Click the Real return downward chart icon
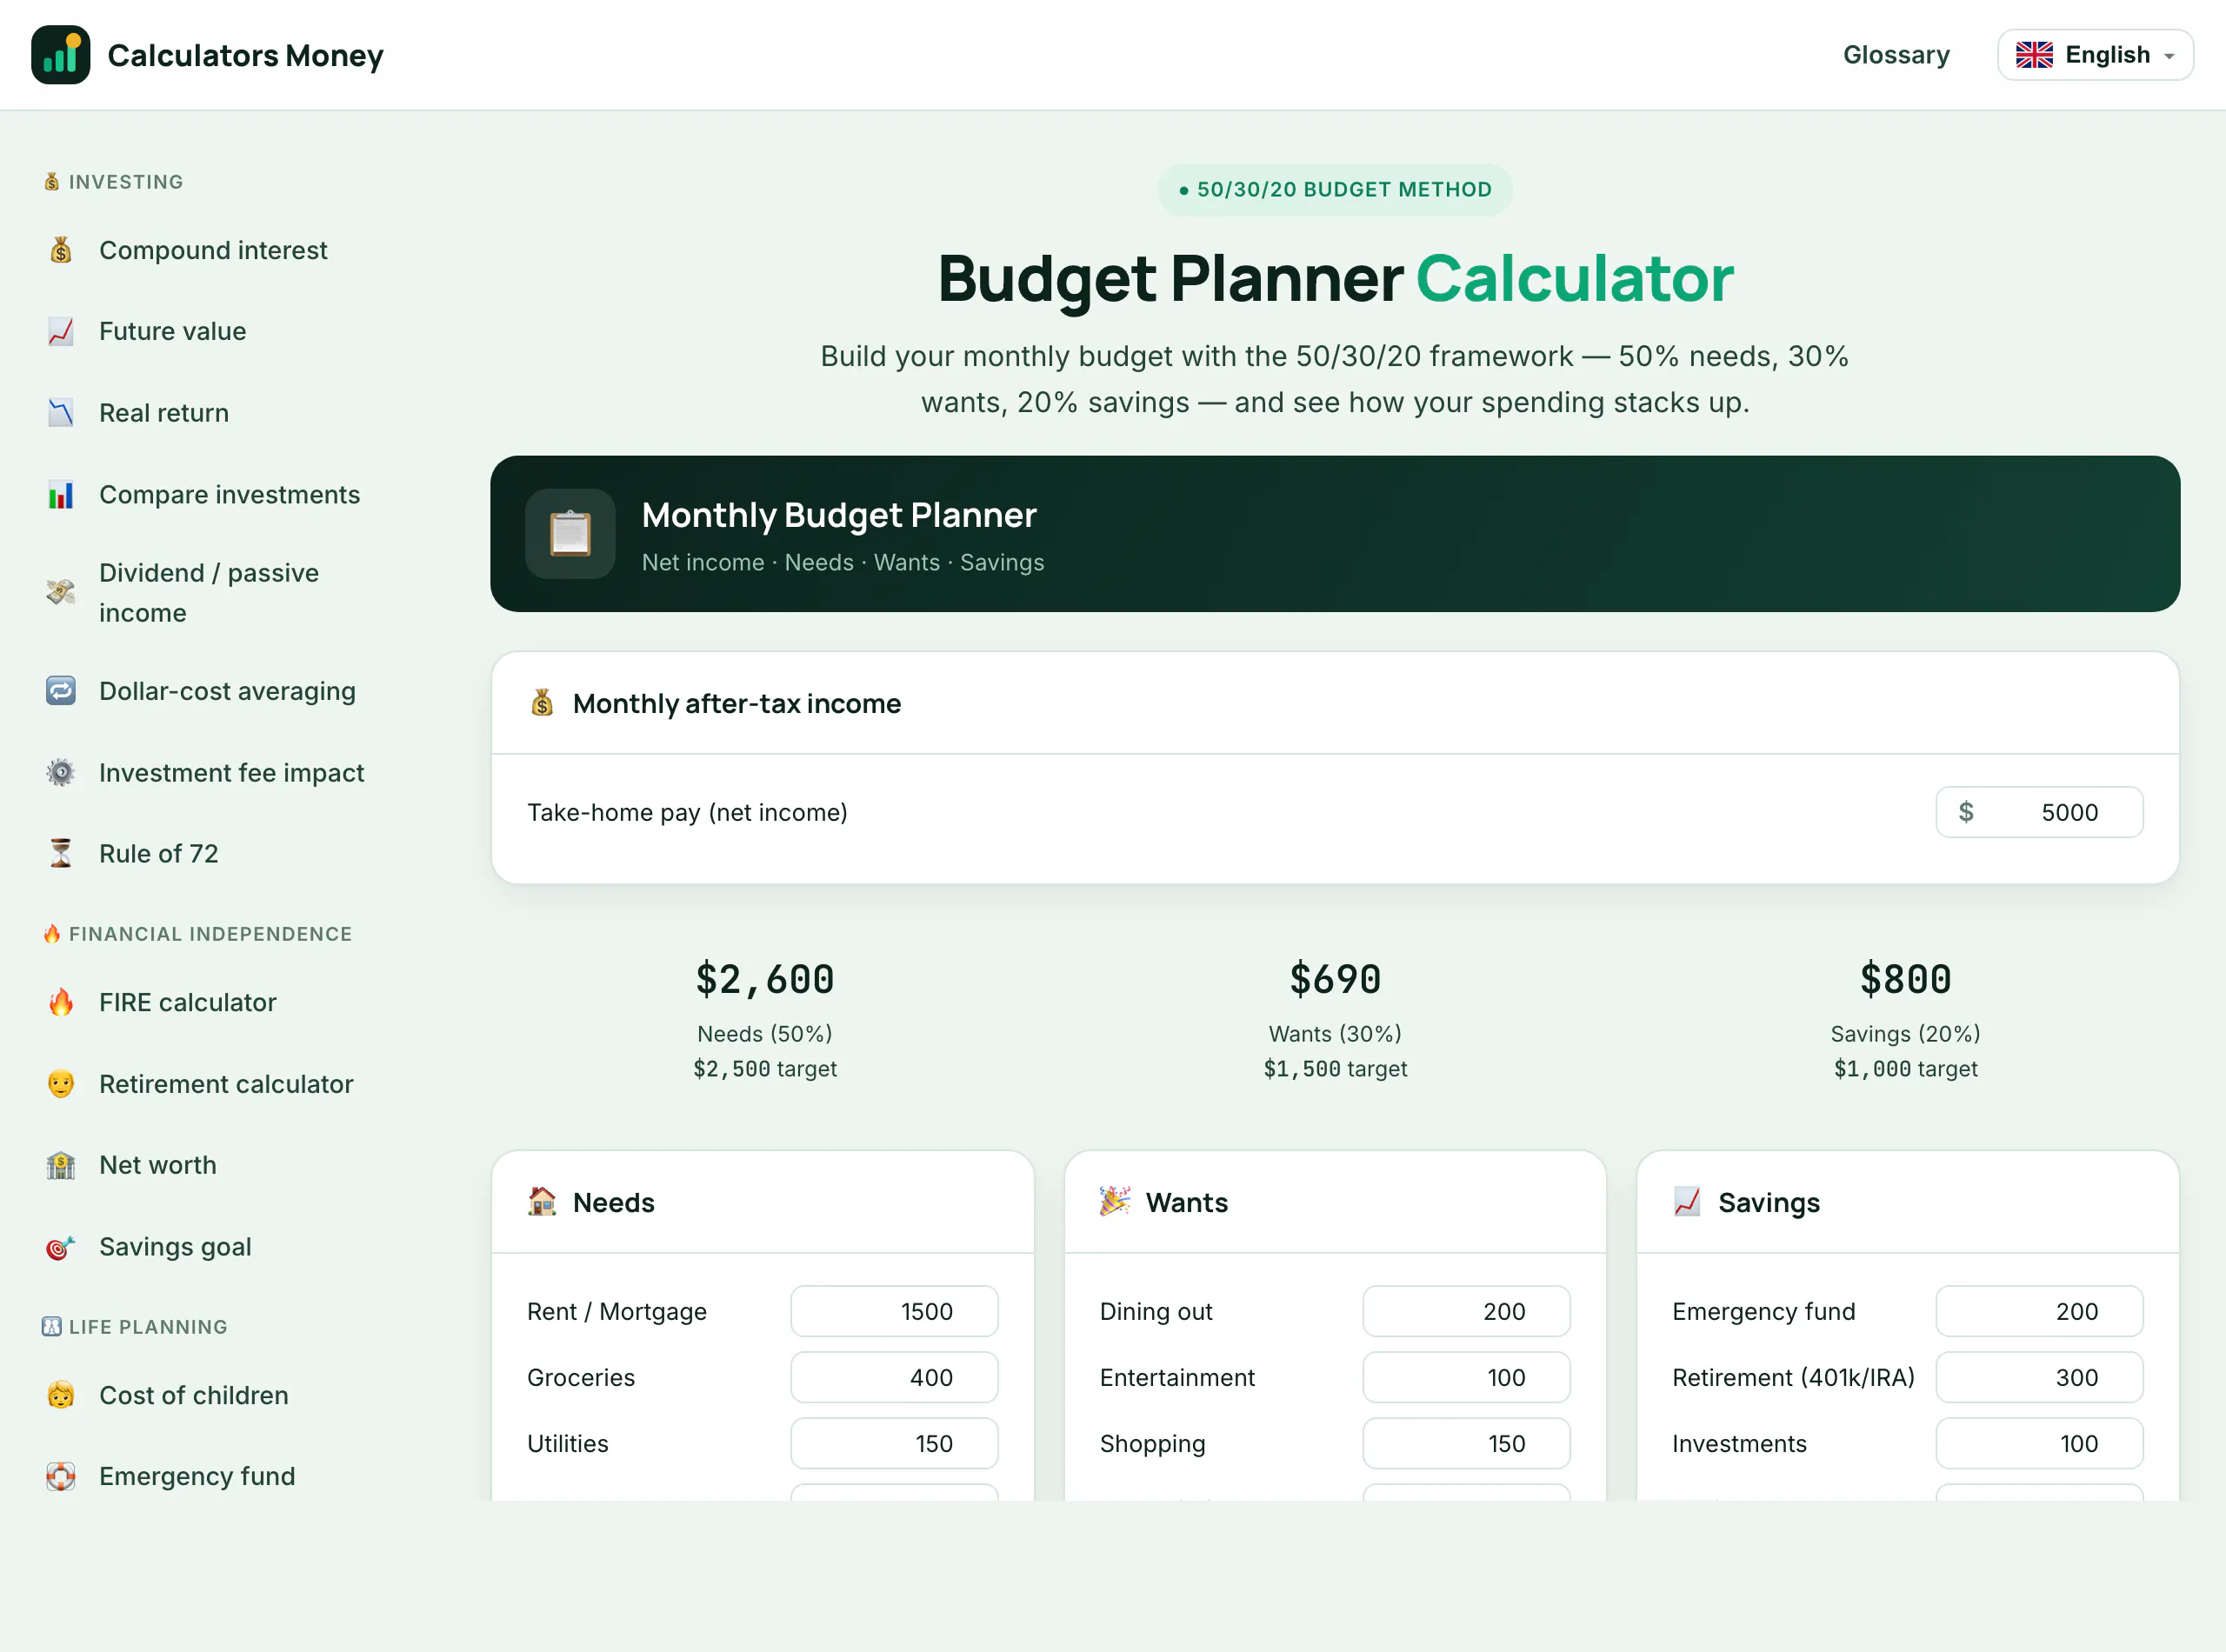Screen dimensions: 2226x1652 (x=61, y=413)
